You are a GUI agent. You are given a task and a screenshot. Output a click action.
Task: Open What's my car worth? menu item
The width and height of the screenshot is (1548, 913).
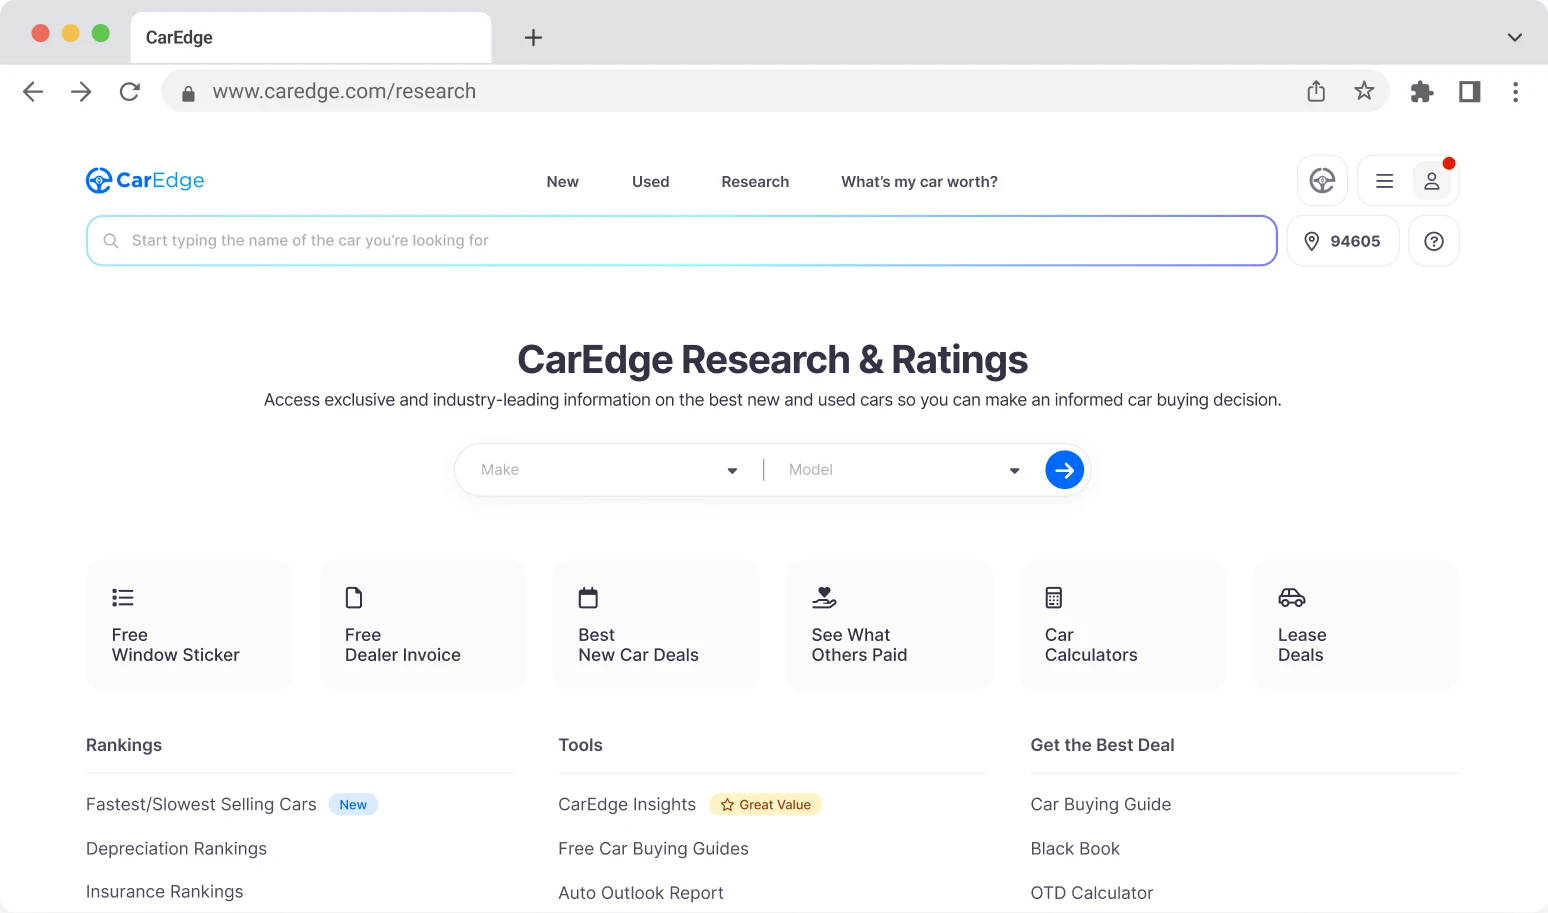[919, 182]
